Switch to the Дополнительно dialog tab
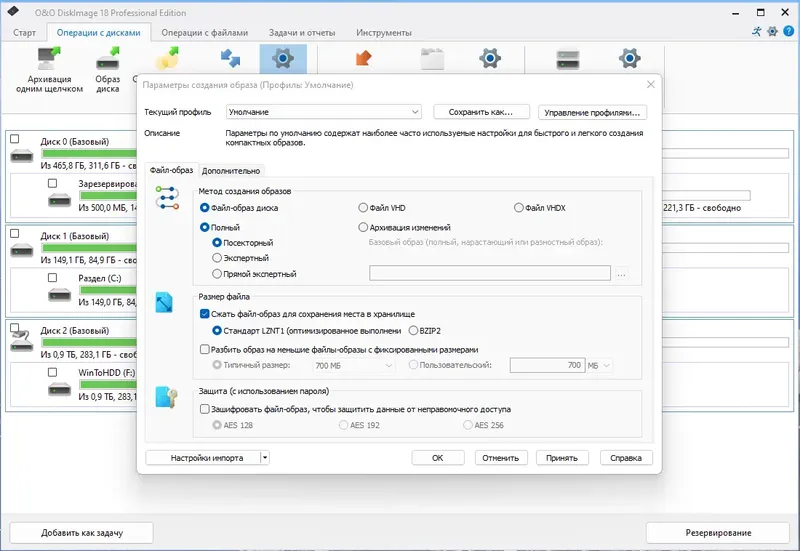 coord(231,171)
